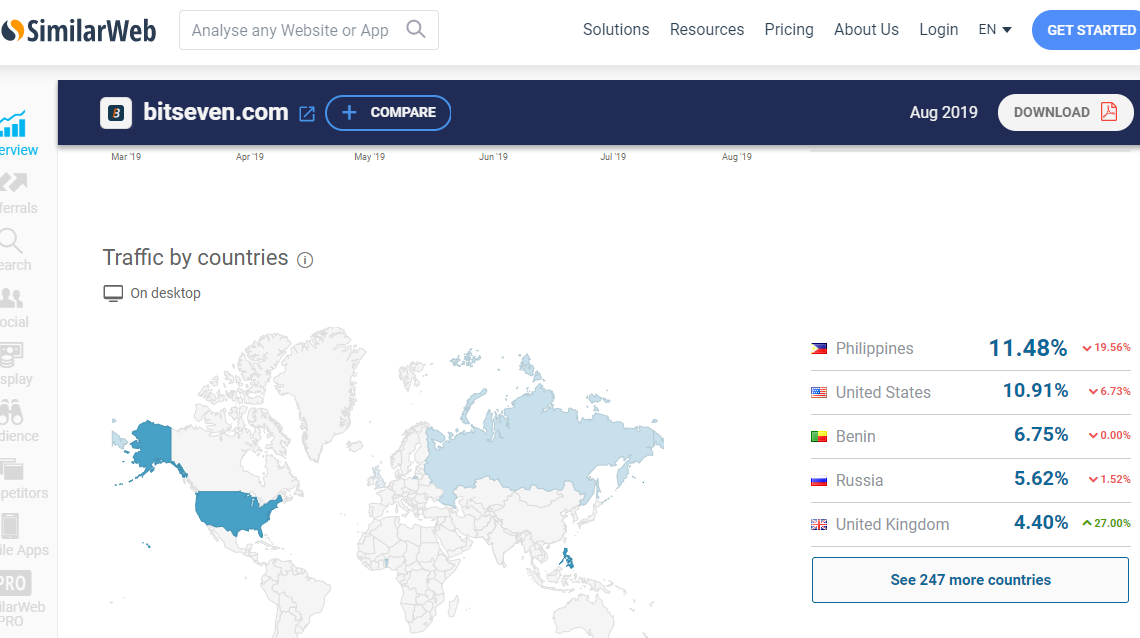Open the Solutions menu
1140x638 pixels.
[616, 30]
